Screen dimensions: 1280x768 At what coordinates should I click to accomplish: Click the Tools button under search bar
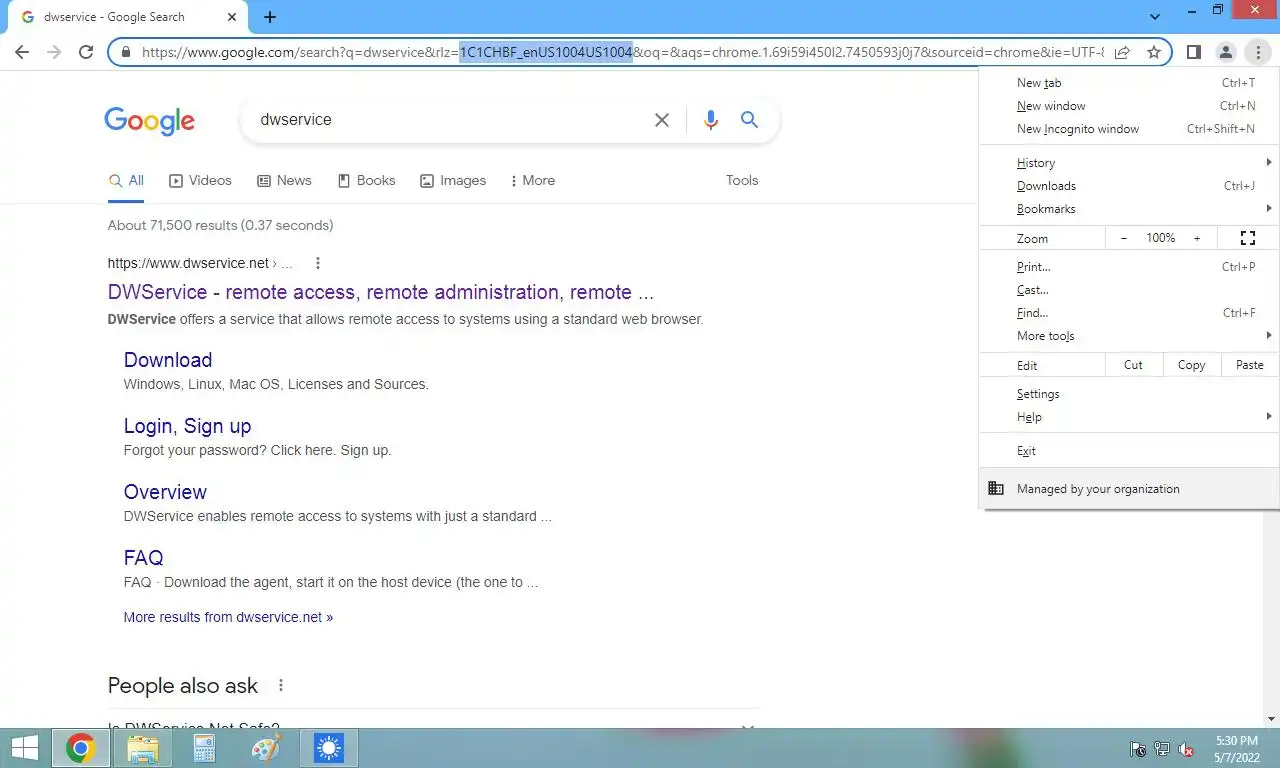(742, 181)
